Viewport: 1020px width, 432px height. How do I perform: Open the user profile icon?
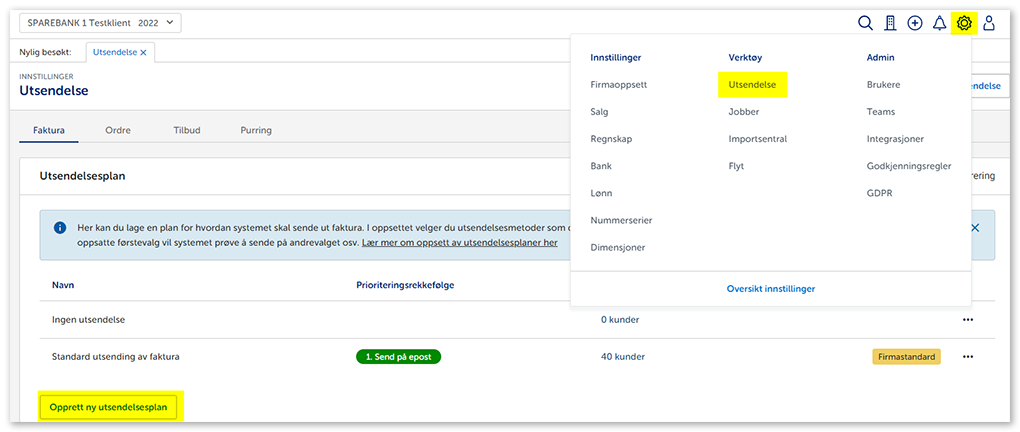(x=989, y=23)
